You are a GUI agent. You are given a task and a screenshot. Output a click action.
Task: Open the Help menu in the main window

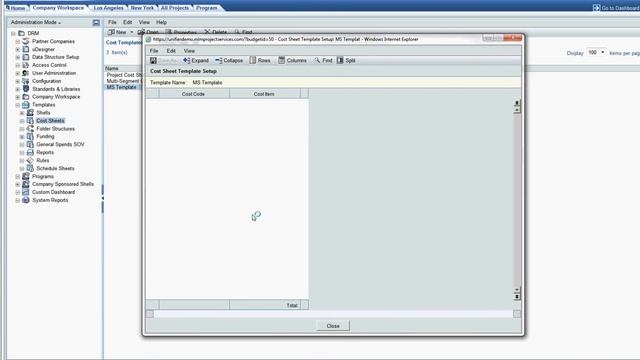[161, 22]
